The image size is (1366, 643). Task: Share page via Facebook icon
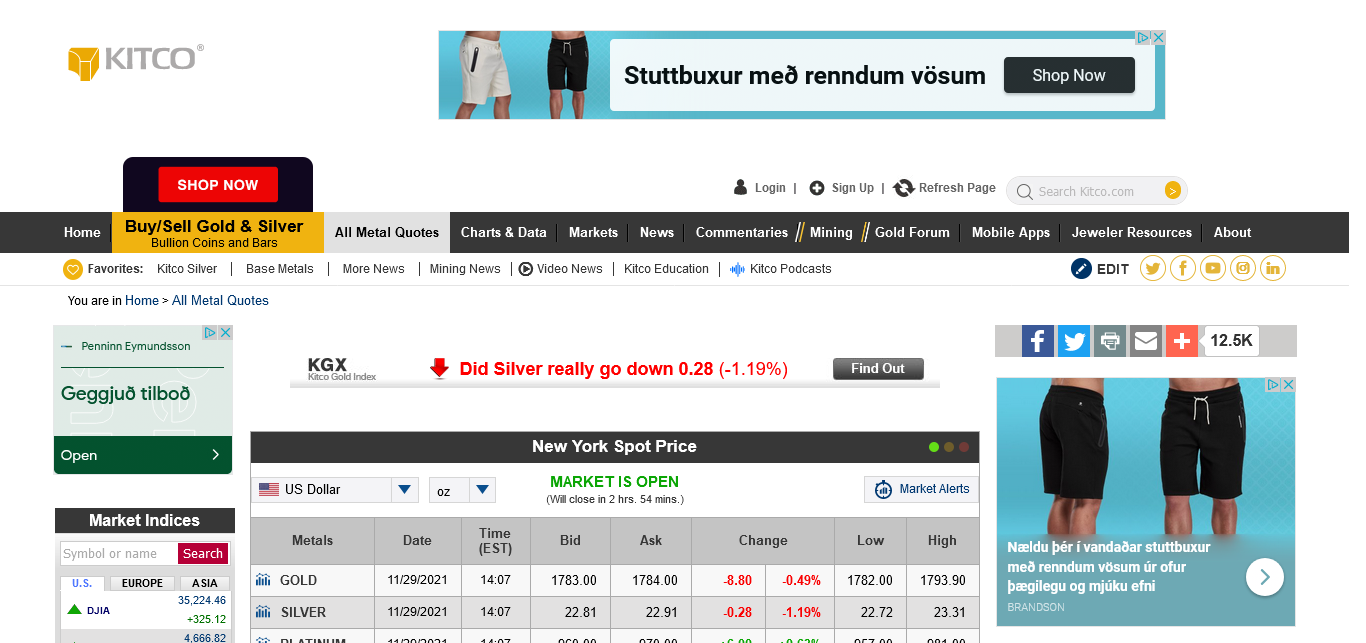coord(1038,341)
